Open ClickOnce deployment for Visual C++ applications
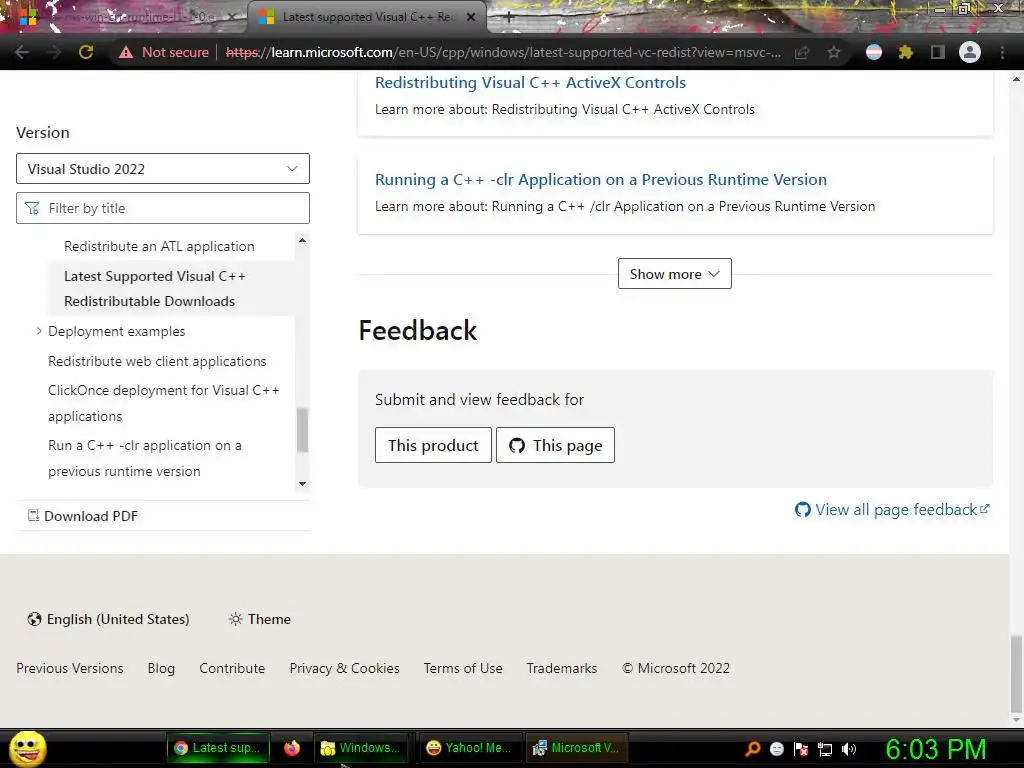Screen dimensions: 1024x768 (x=163, y=403)
